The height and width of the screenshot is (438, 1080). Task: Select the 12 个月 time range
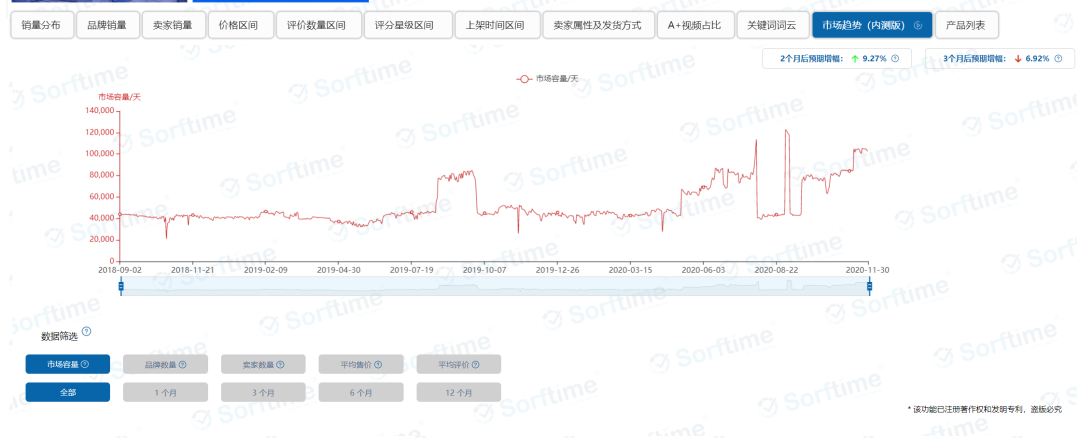pyautogui.click(x=458, y=393)
